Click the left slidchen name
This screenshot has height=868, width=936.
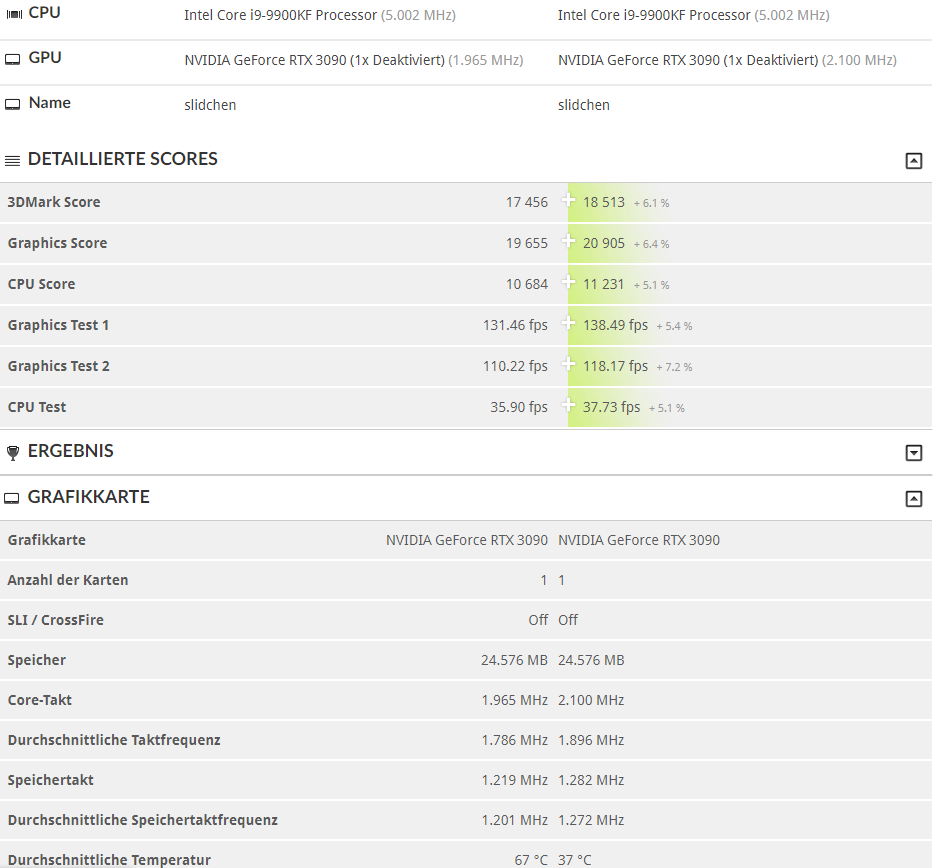tap(210, 105)
